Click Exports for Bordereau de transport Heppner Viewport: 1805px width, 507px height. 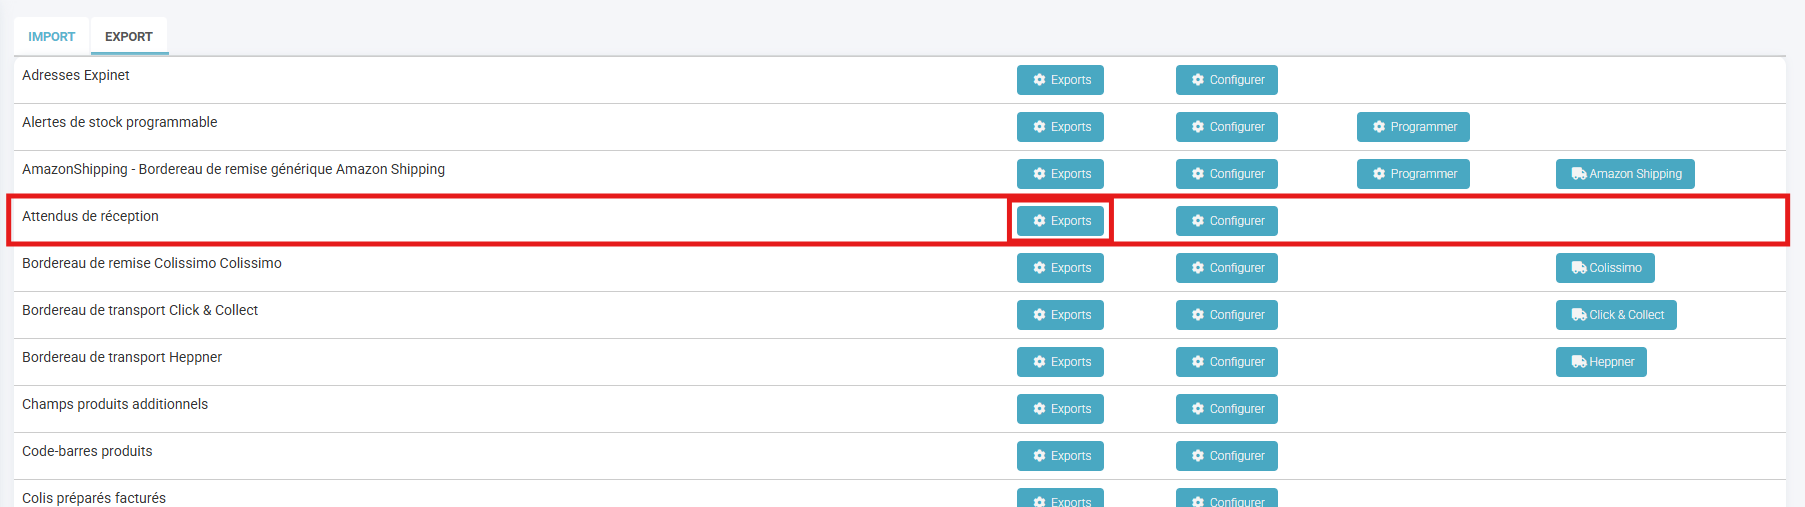[1060, 362]
